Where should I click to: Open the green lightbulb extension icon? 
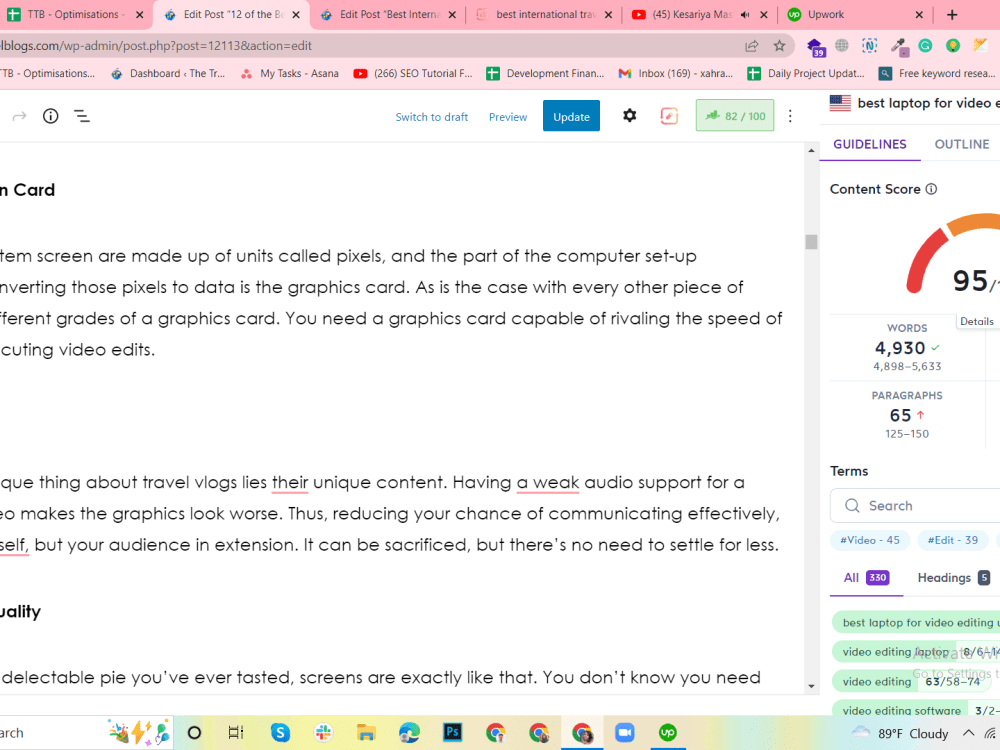[x=953, y=45]
